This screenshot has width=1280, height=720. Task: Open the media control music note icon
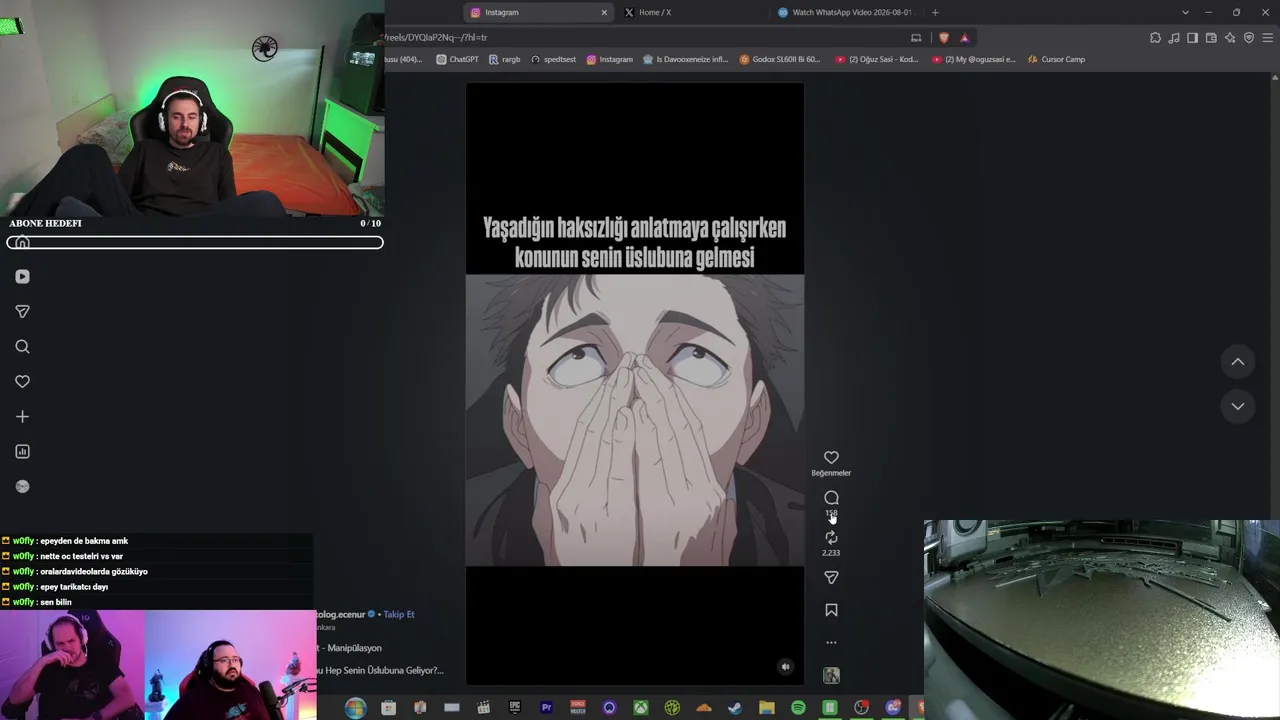pyautogui.click(x=1174, y=38)
